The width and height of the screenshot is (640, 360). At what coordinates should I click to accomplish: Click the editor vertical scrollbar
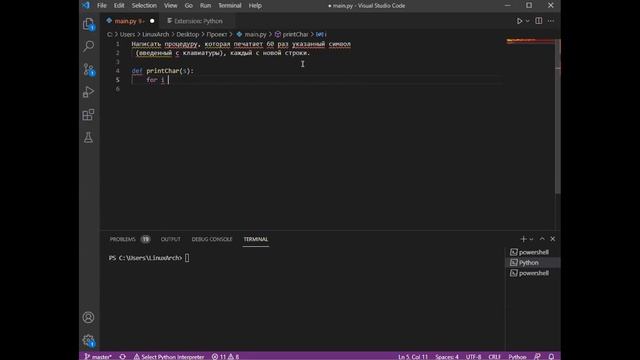[x=558, y=116]
